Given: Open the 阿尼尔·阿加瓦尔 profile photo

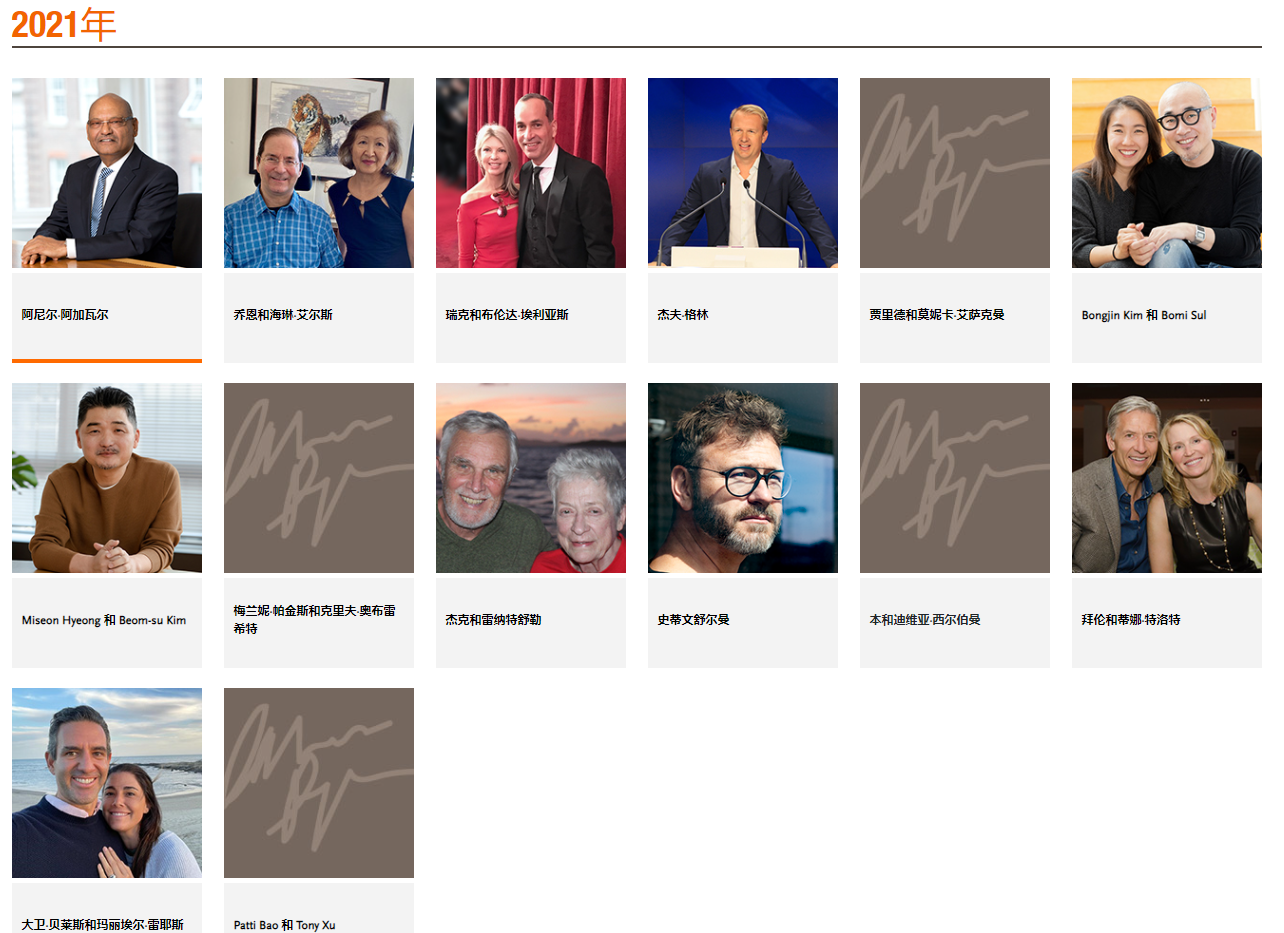Looking at the screenshot, I should tap(107, 173).
